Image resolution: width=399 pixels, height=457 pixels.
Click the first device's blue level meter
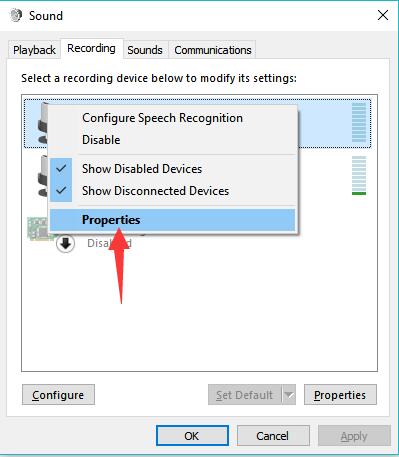coord(359,122)
